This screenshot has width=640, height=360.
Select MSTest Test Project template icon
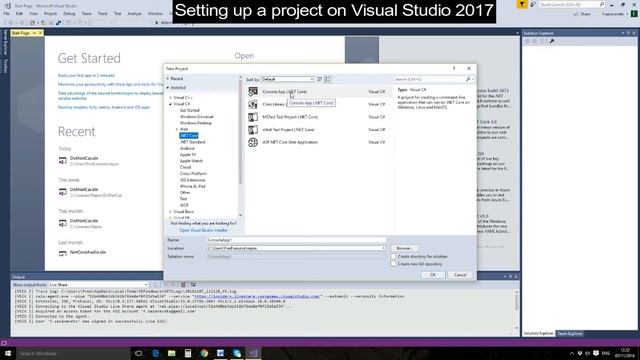pos(253,117)
